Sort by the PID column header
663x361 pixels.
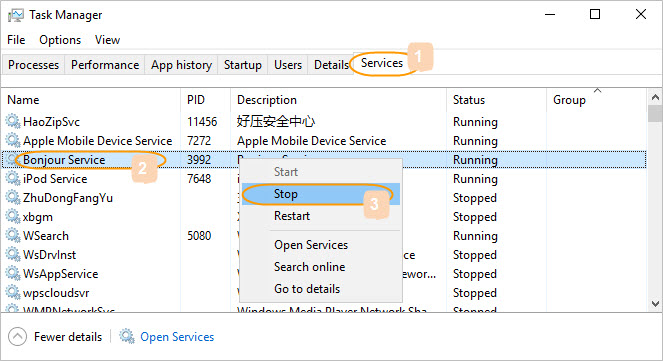(205, 100)
